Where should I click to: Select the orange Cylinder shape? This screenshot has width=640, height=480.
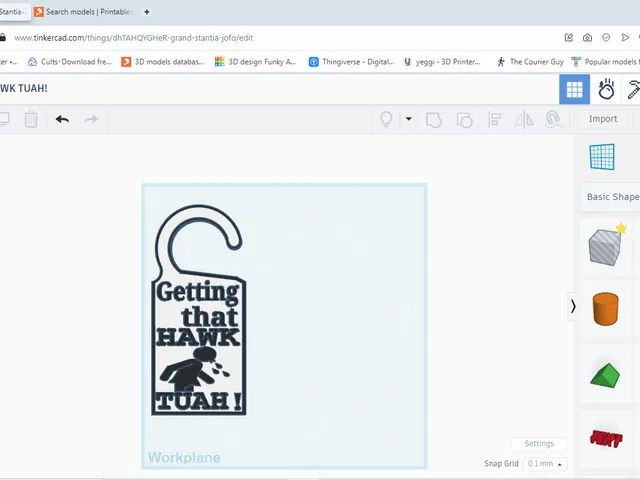[605, 309]
